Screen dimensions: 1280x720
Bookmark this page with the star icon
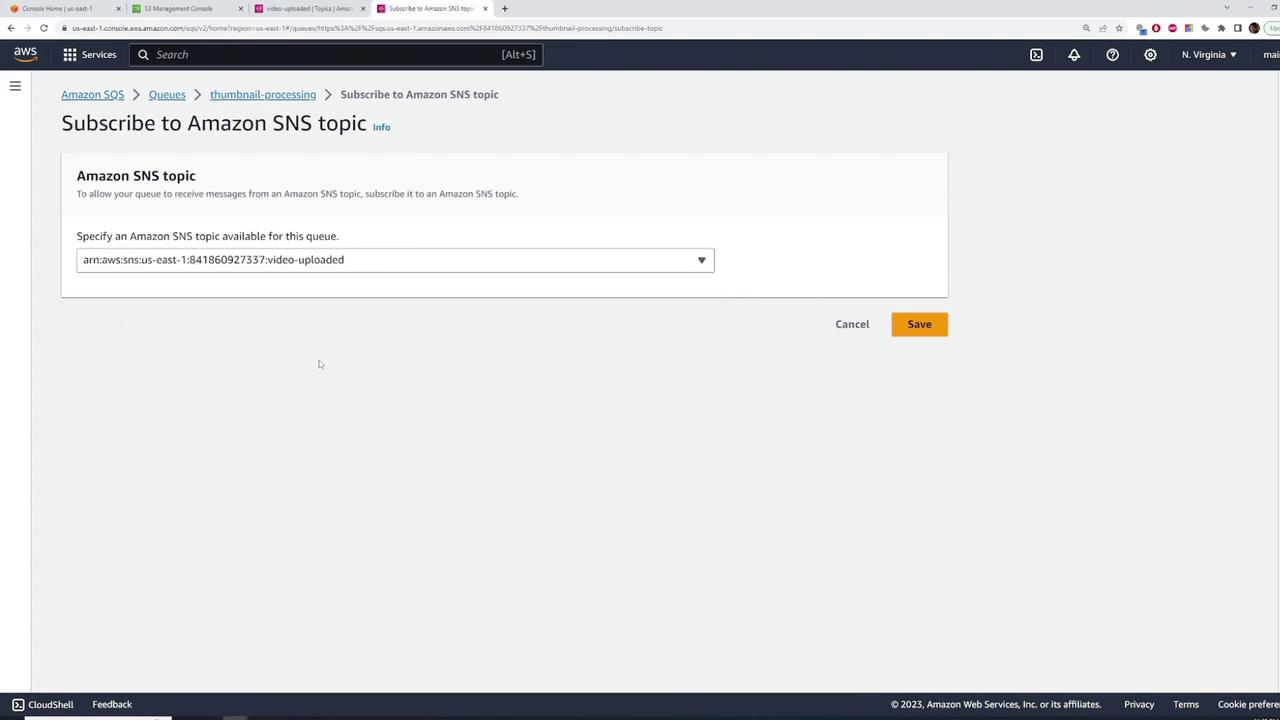click(1119, 28)
